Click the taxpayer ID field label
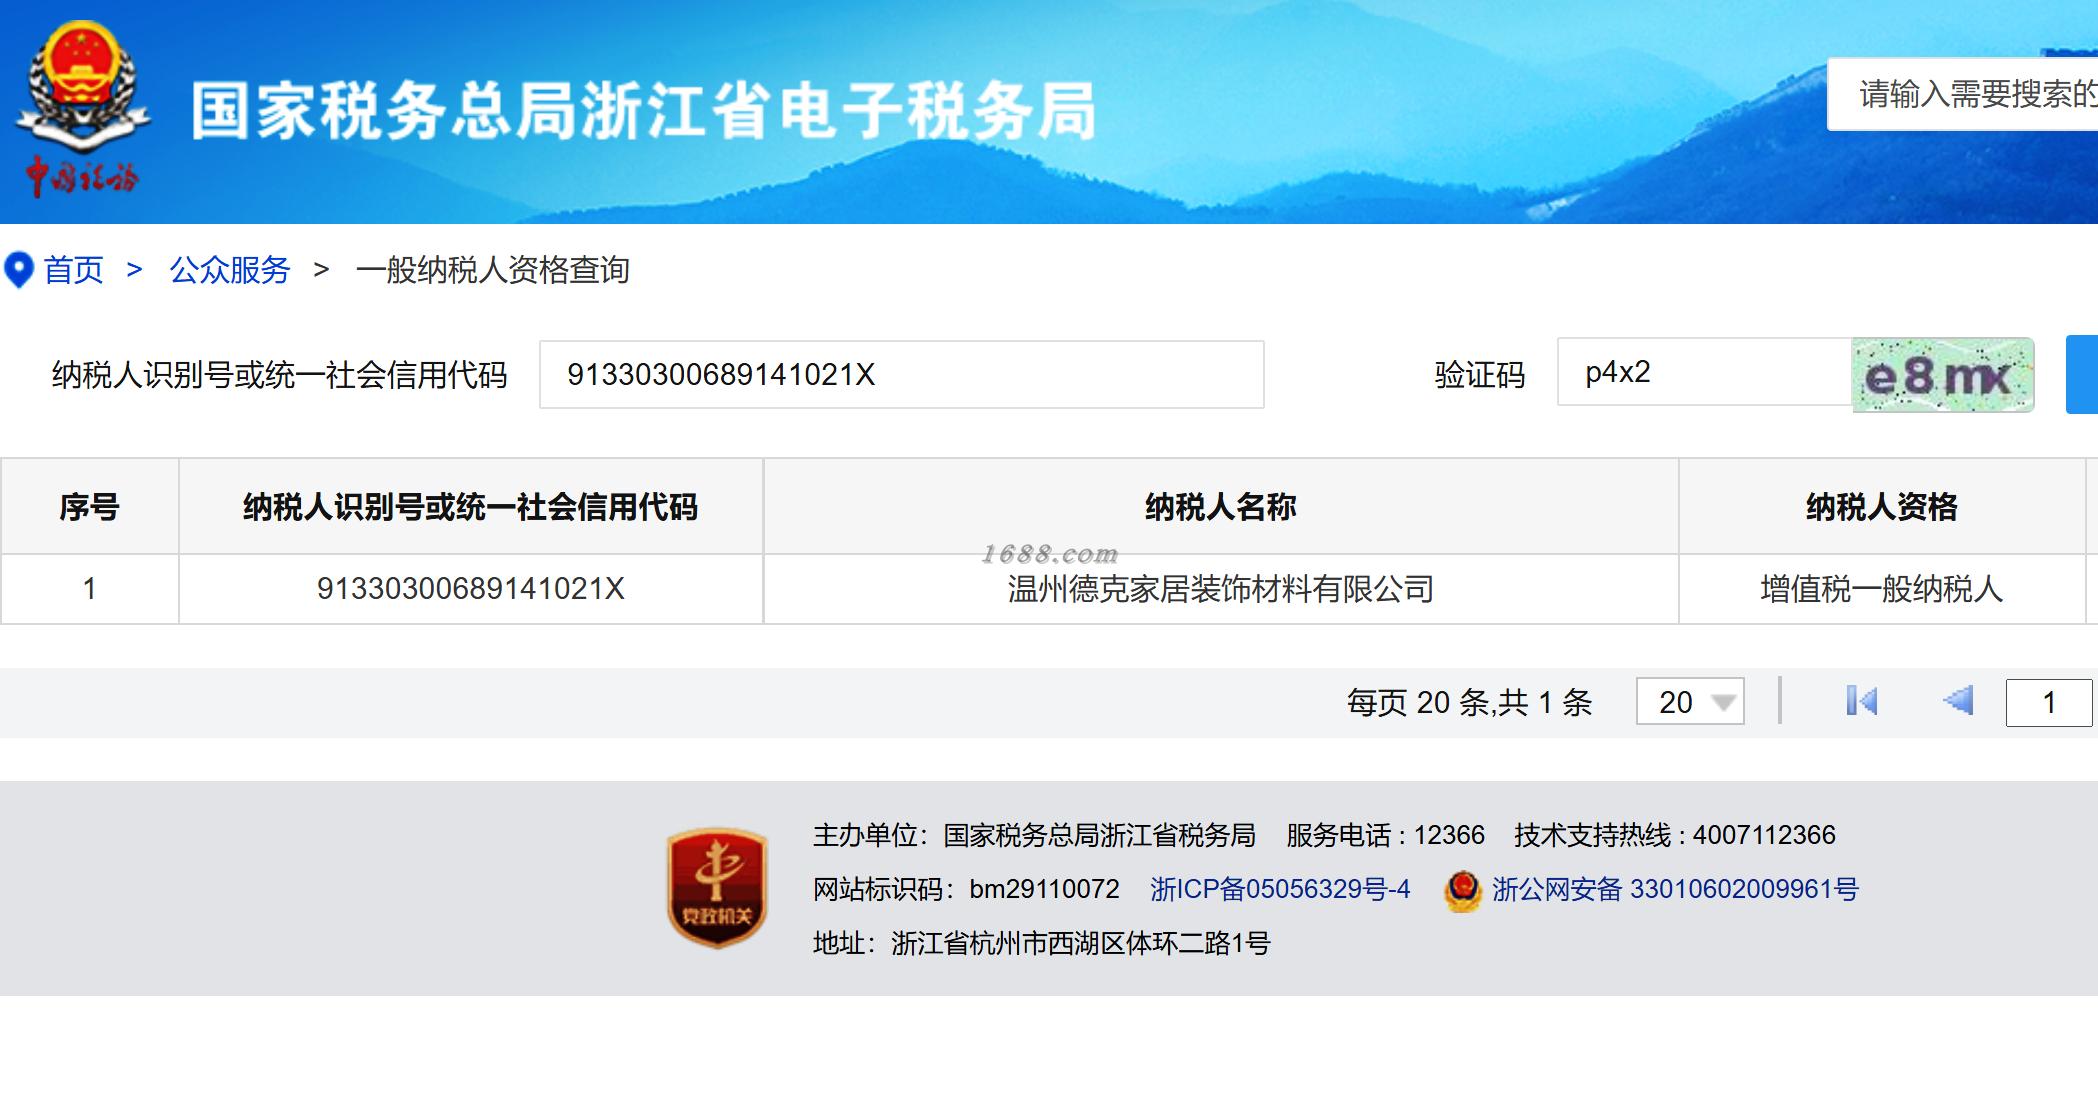 (280, 375)
